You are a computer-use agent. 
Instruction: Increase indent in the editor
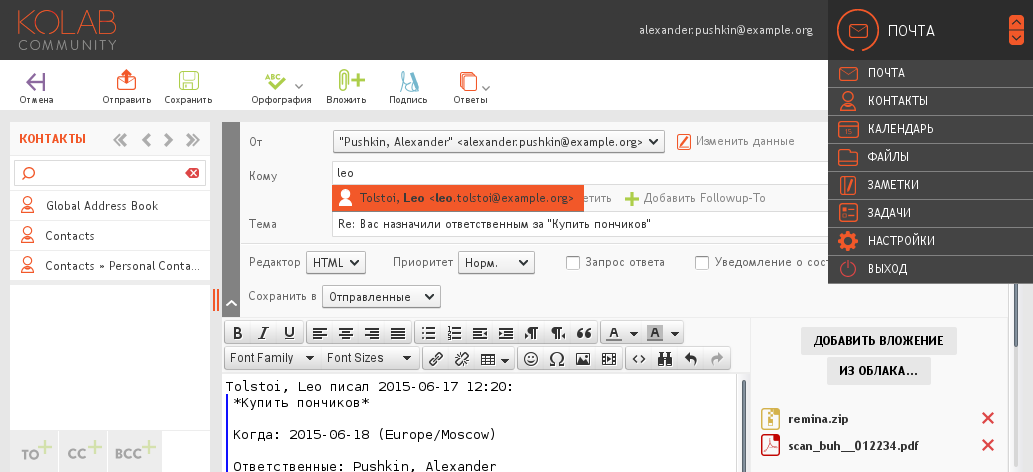[x=505, y=334]
